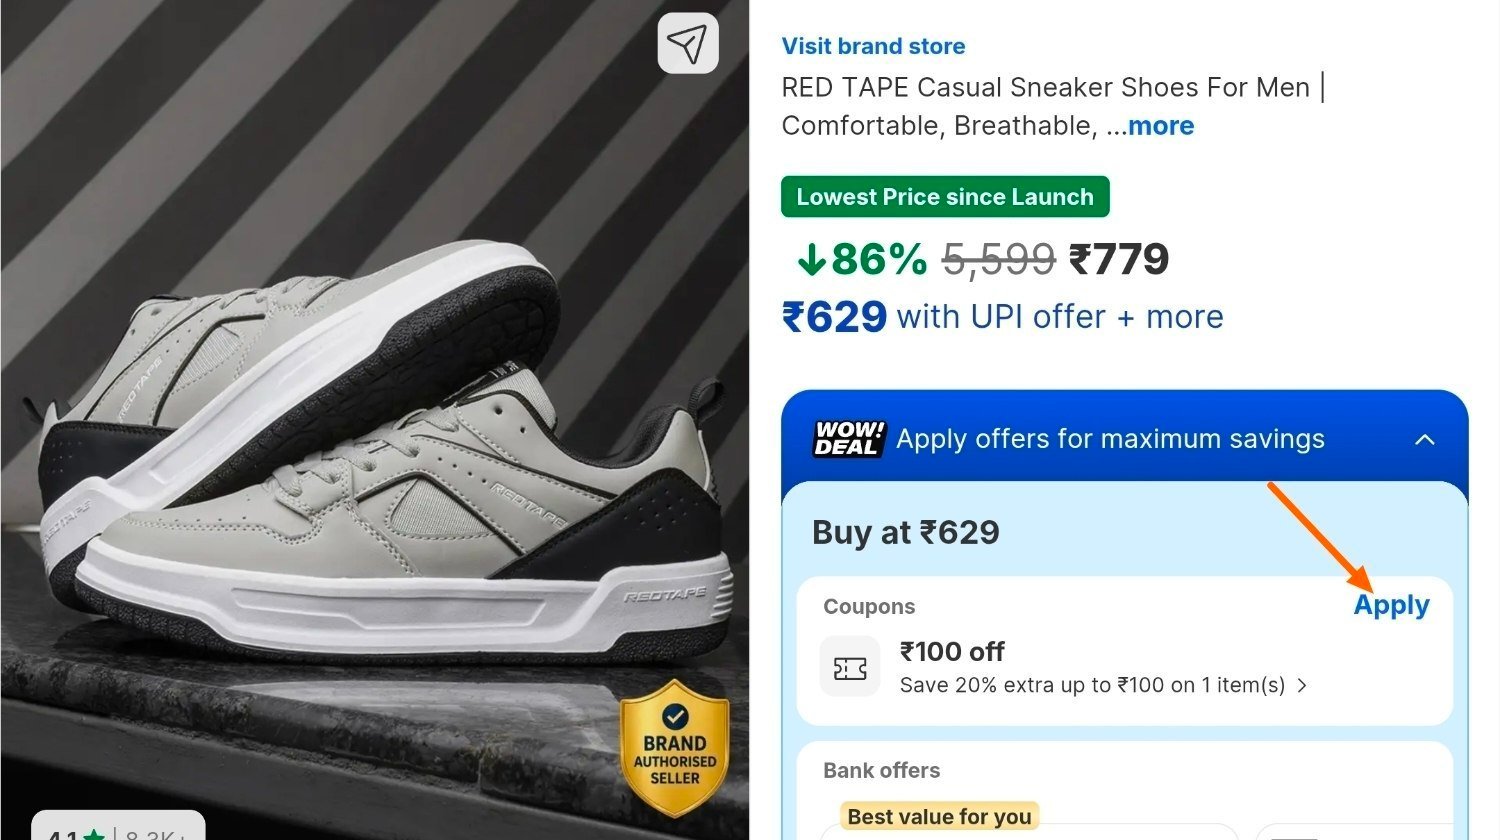The image size is (1500, 840).
Task: Open coupon details chevron after 1 item(s)
Action: pos(1302,686)
